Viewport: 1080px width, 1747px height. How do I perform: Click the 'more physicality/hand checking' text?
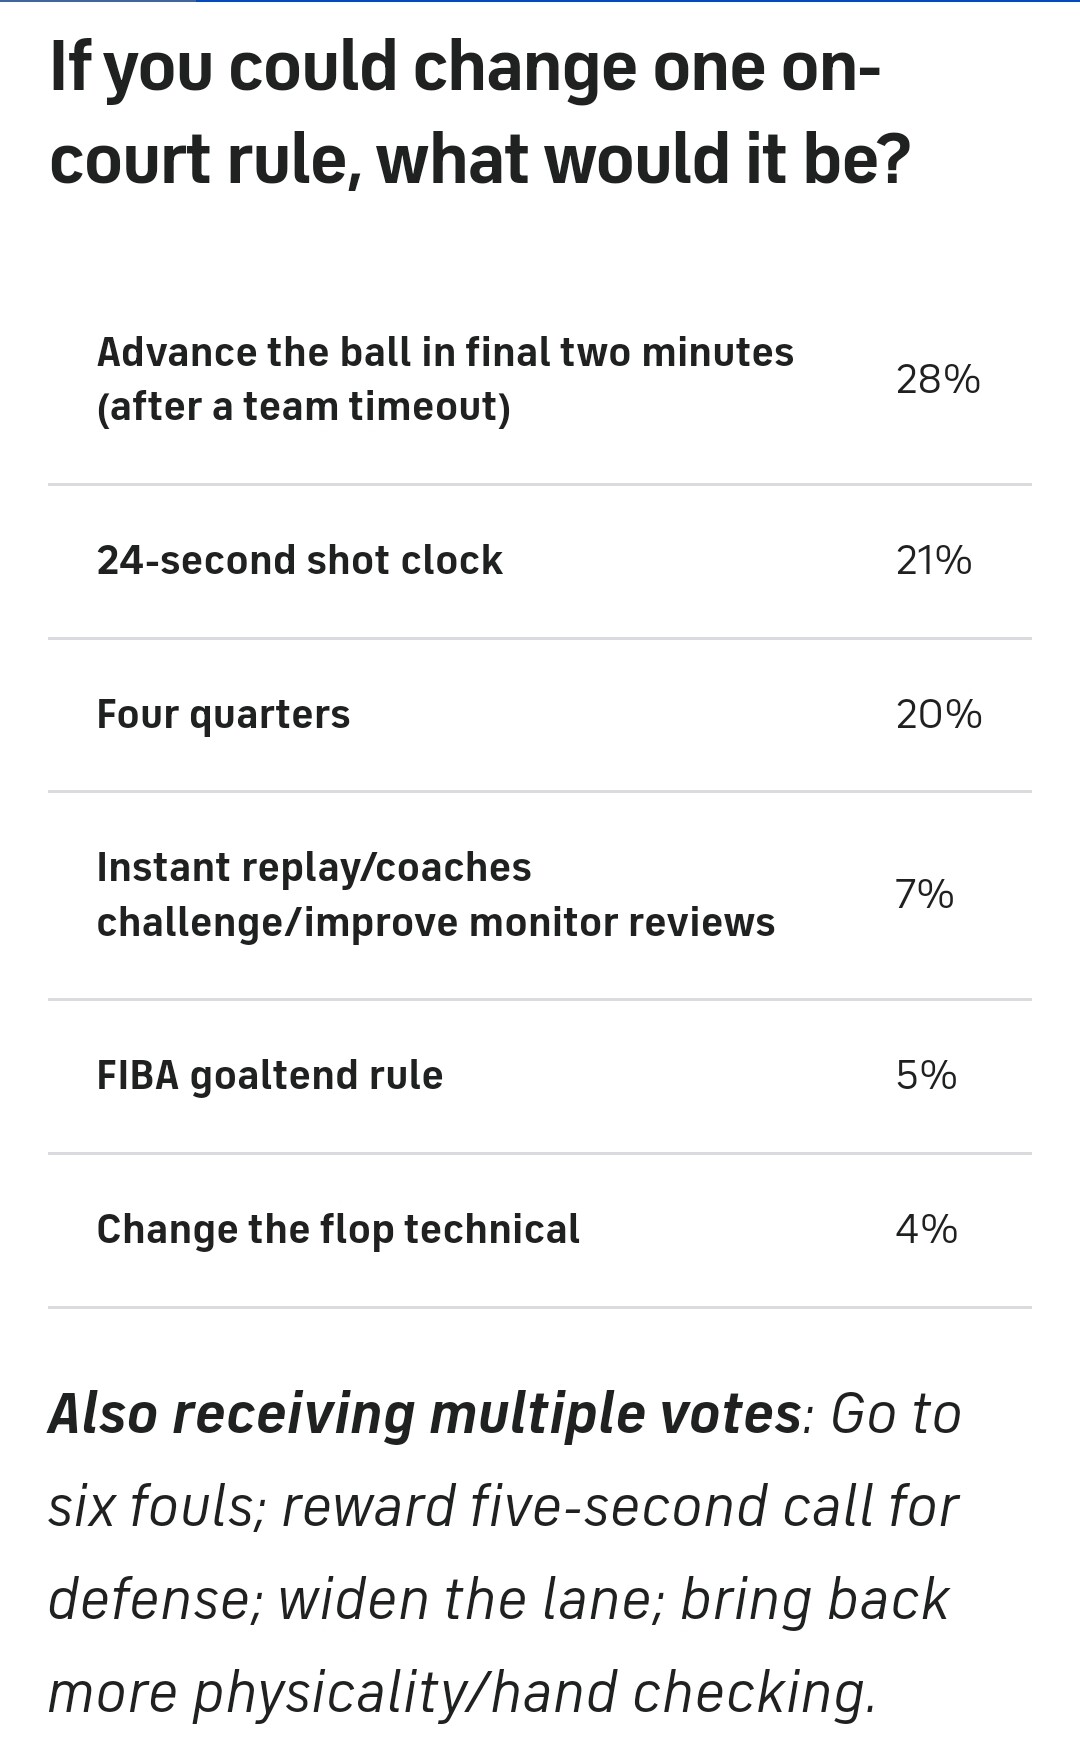pyautogui.click(x=462, y=1692)
